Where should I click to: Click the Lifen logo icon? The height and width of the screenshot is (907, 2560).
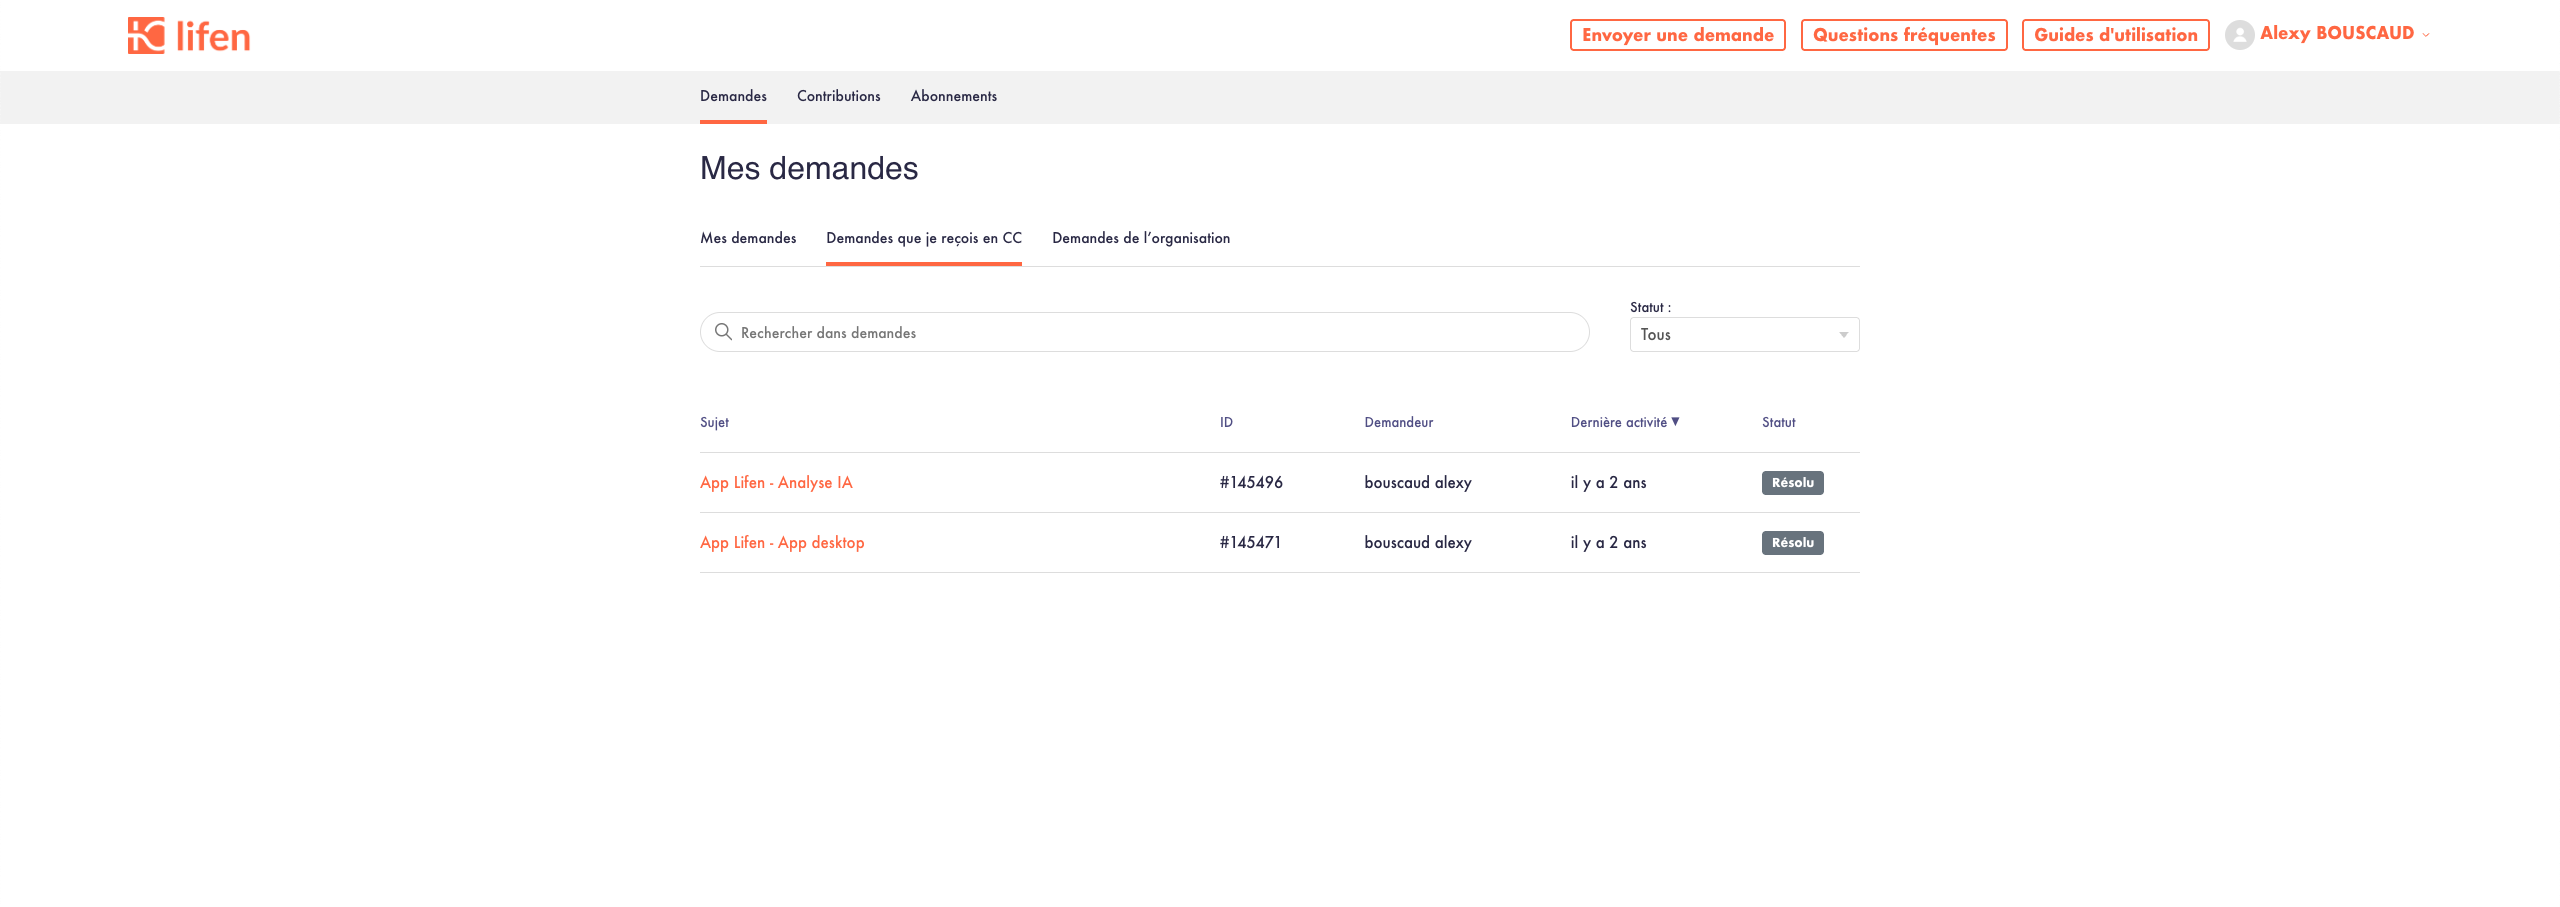click(x=146, y=35)
